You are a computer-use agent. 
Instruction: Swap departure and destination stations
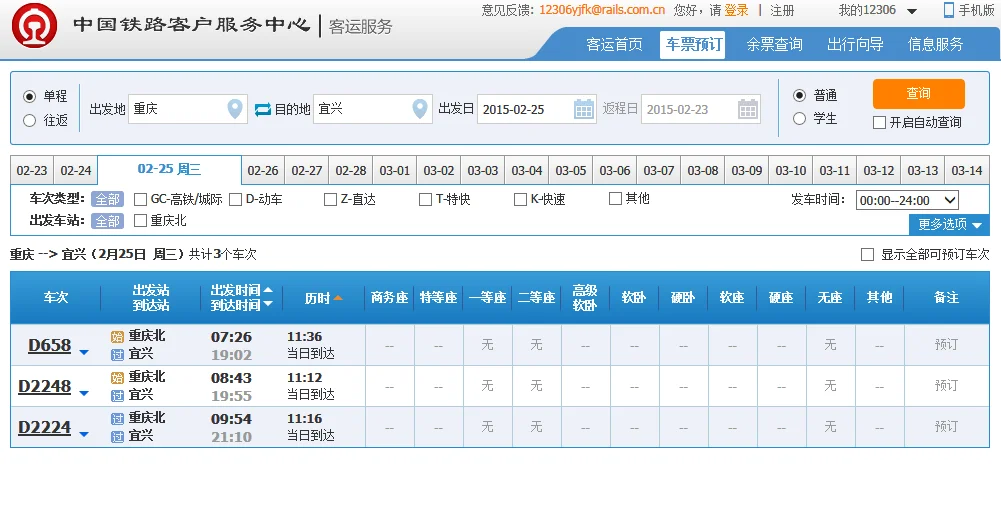[262, 109]
